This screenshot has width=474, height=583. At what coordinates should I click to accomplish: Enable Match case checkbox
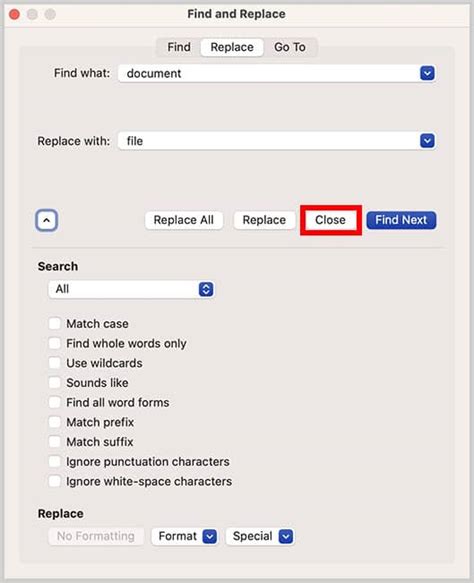pos(55,323)
